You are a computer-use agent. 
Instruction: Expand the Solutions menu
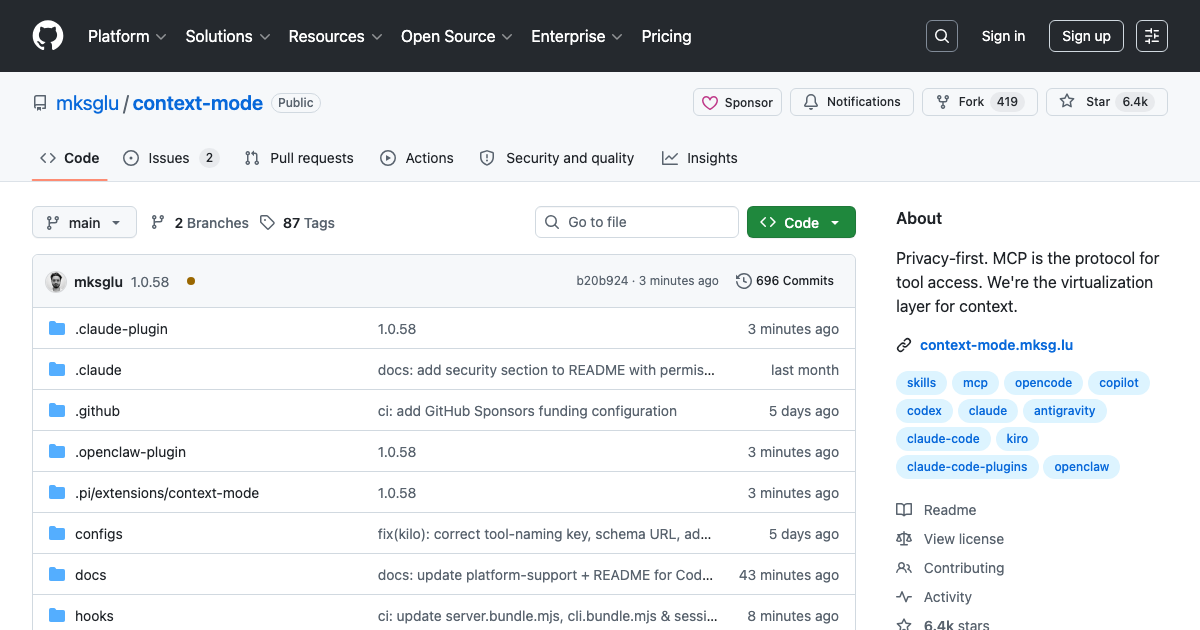pyautogui.click(x=228, y=36)
